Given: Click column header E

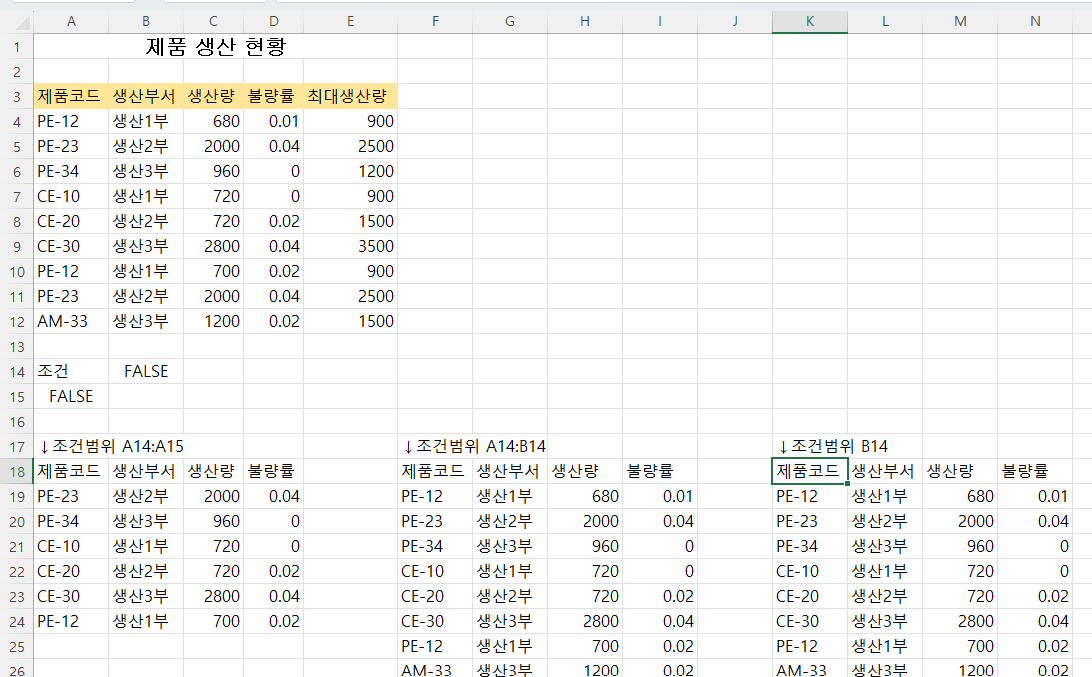Looking at the screenshot, I should 350,21.
